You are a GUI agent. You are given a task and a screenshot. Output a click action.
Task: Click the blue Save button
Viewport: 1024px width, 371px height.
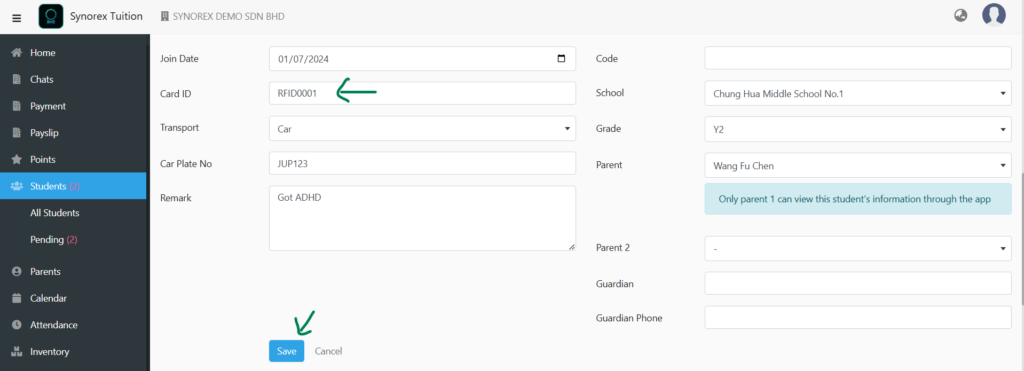(x=287, y=351)
